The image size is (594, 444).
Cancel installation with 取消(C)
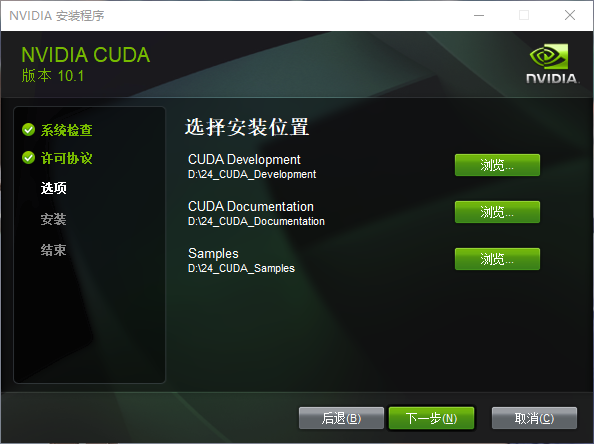534,418
